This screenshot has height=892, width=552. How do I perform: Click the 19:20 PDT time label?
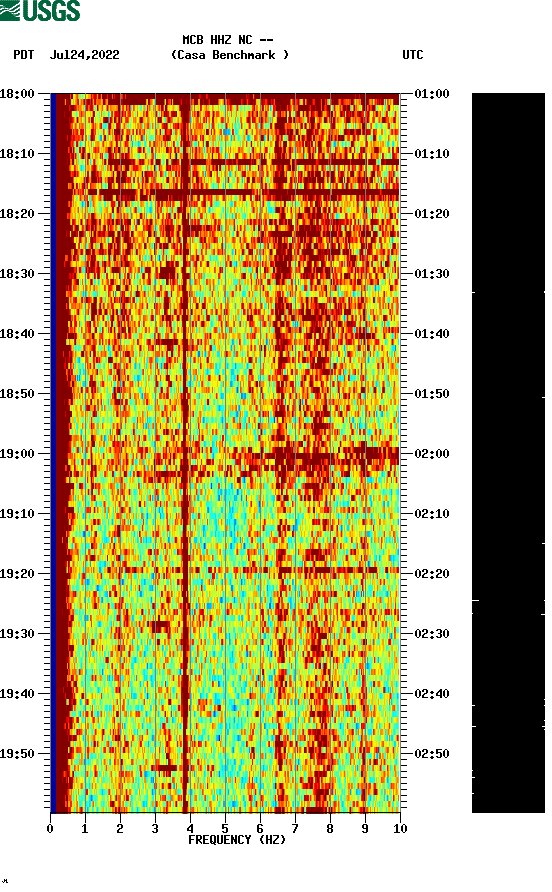tap(17, 574)
